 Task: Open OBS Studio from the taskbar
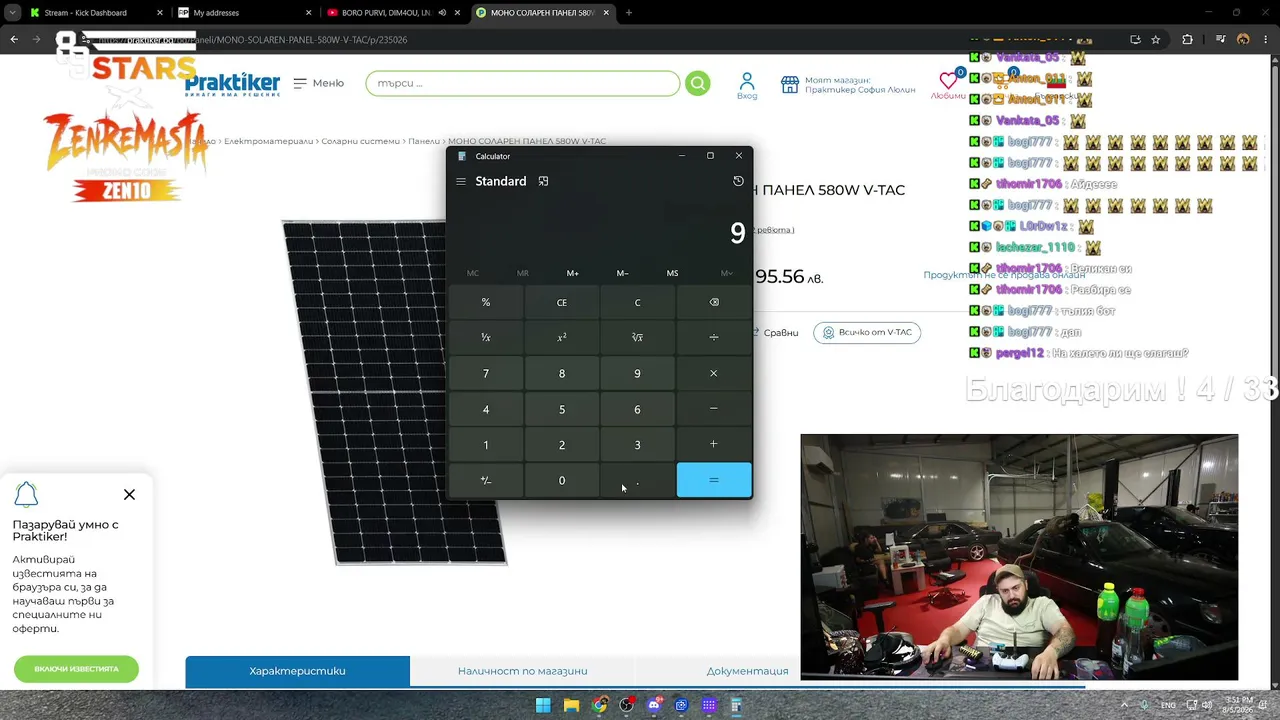626,705
